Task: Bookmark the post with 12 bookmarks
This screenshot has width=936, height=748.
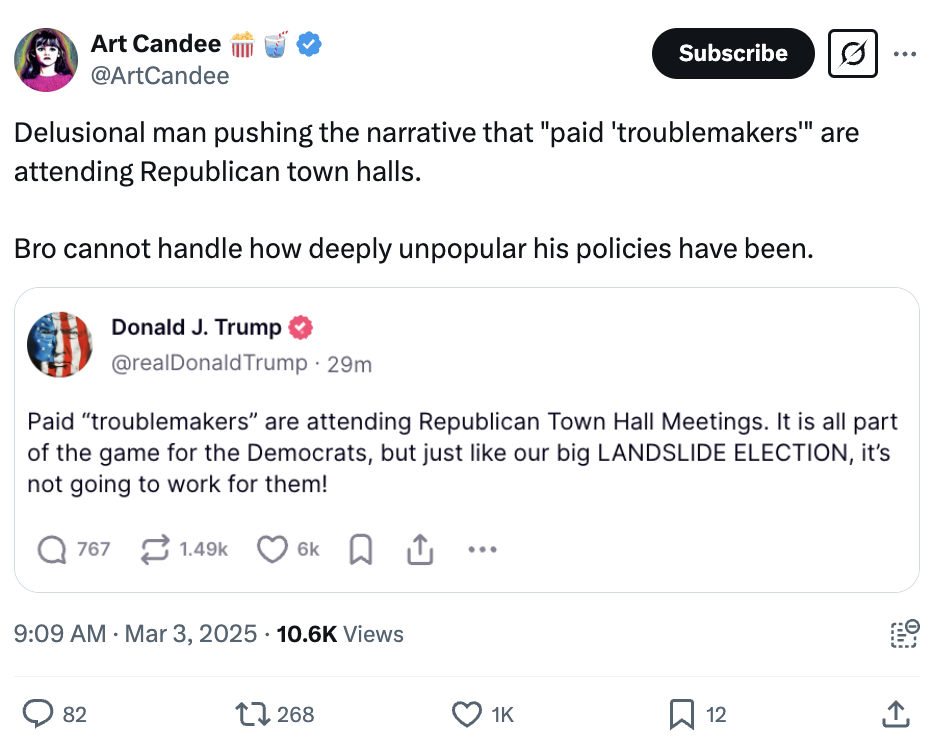Action: pos(681,714)
